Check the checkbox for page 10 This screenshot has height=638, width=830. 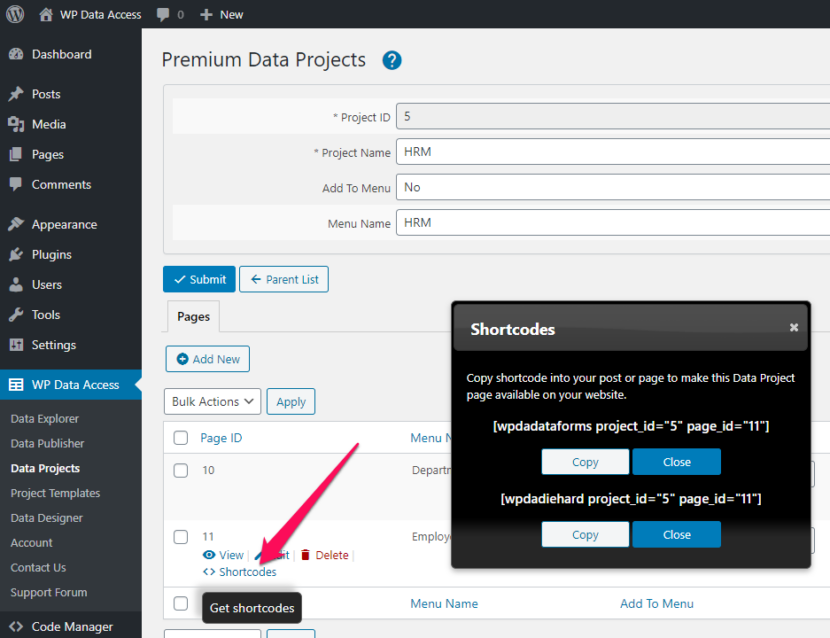pyautogui.click(x=179, y=469)
